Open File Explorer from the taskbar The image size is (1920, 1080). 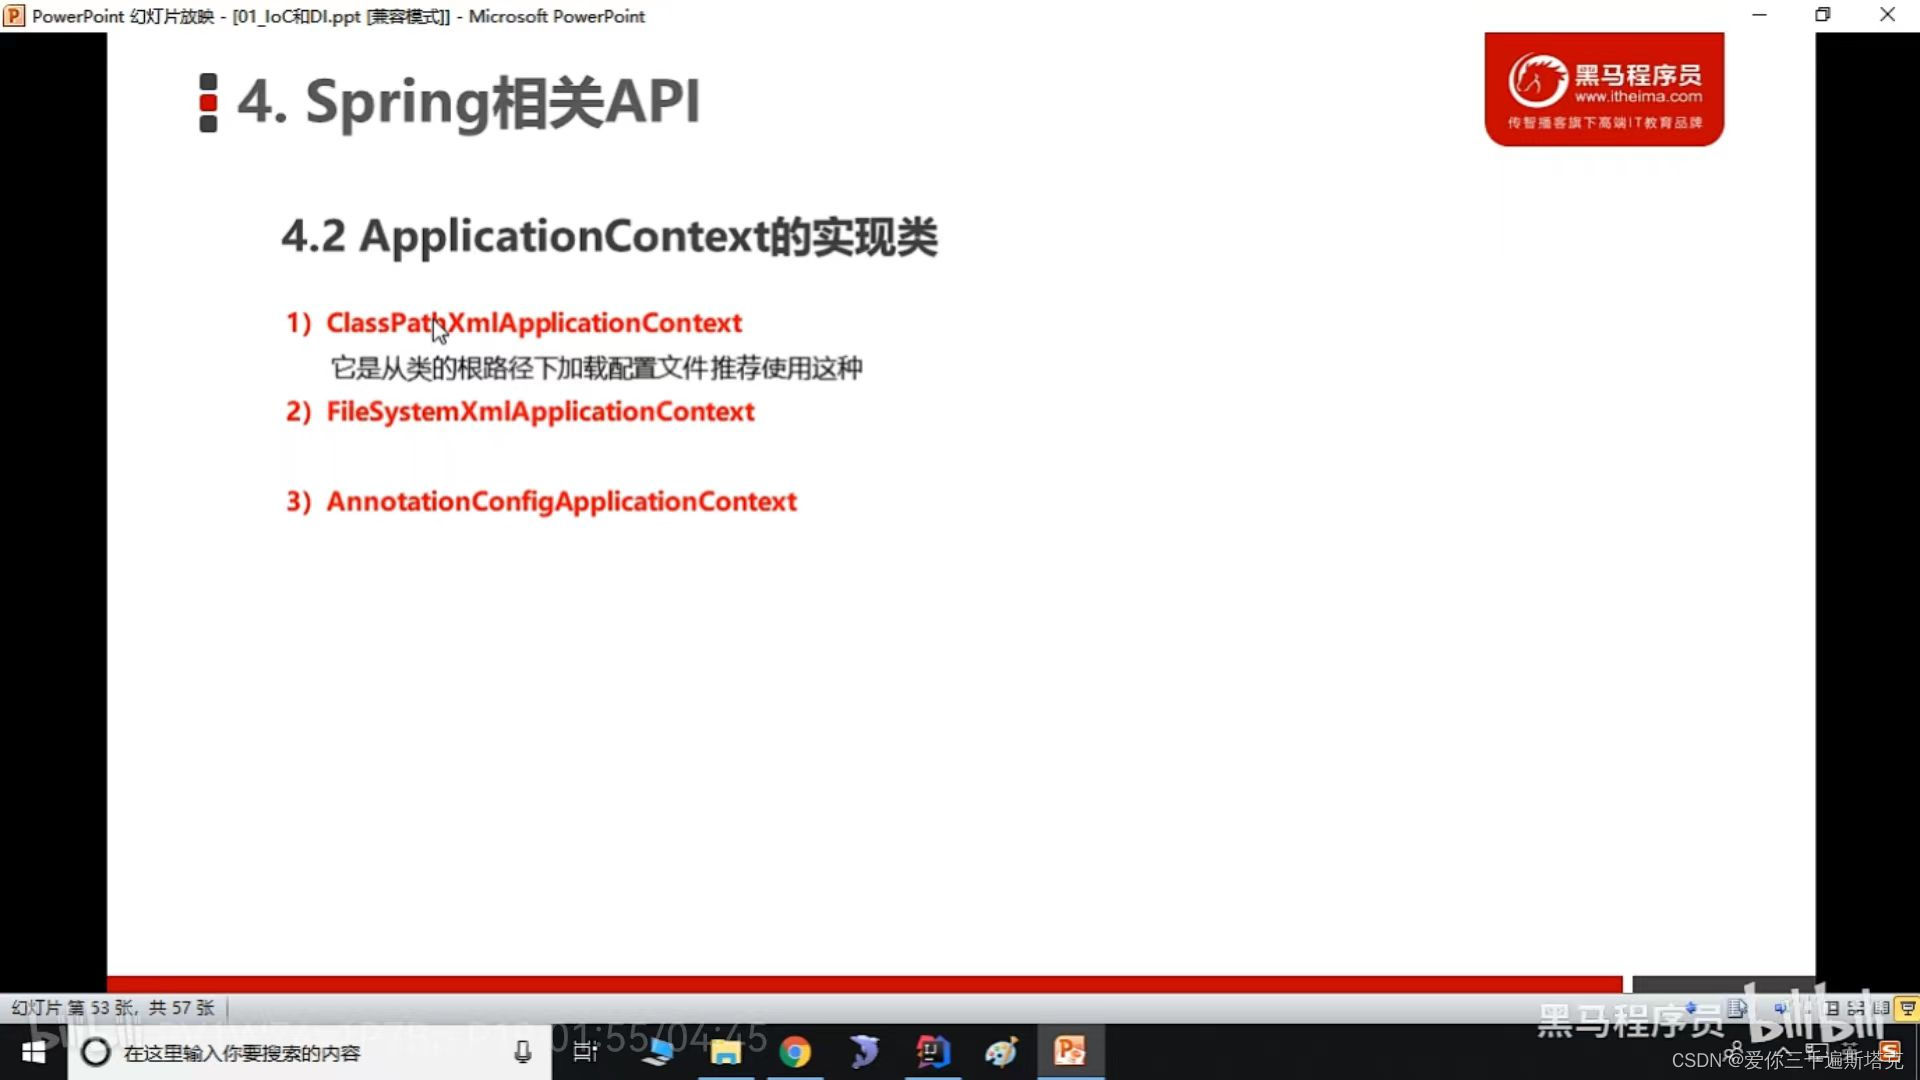(x=725, y=1052)
